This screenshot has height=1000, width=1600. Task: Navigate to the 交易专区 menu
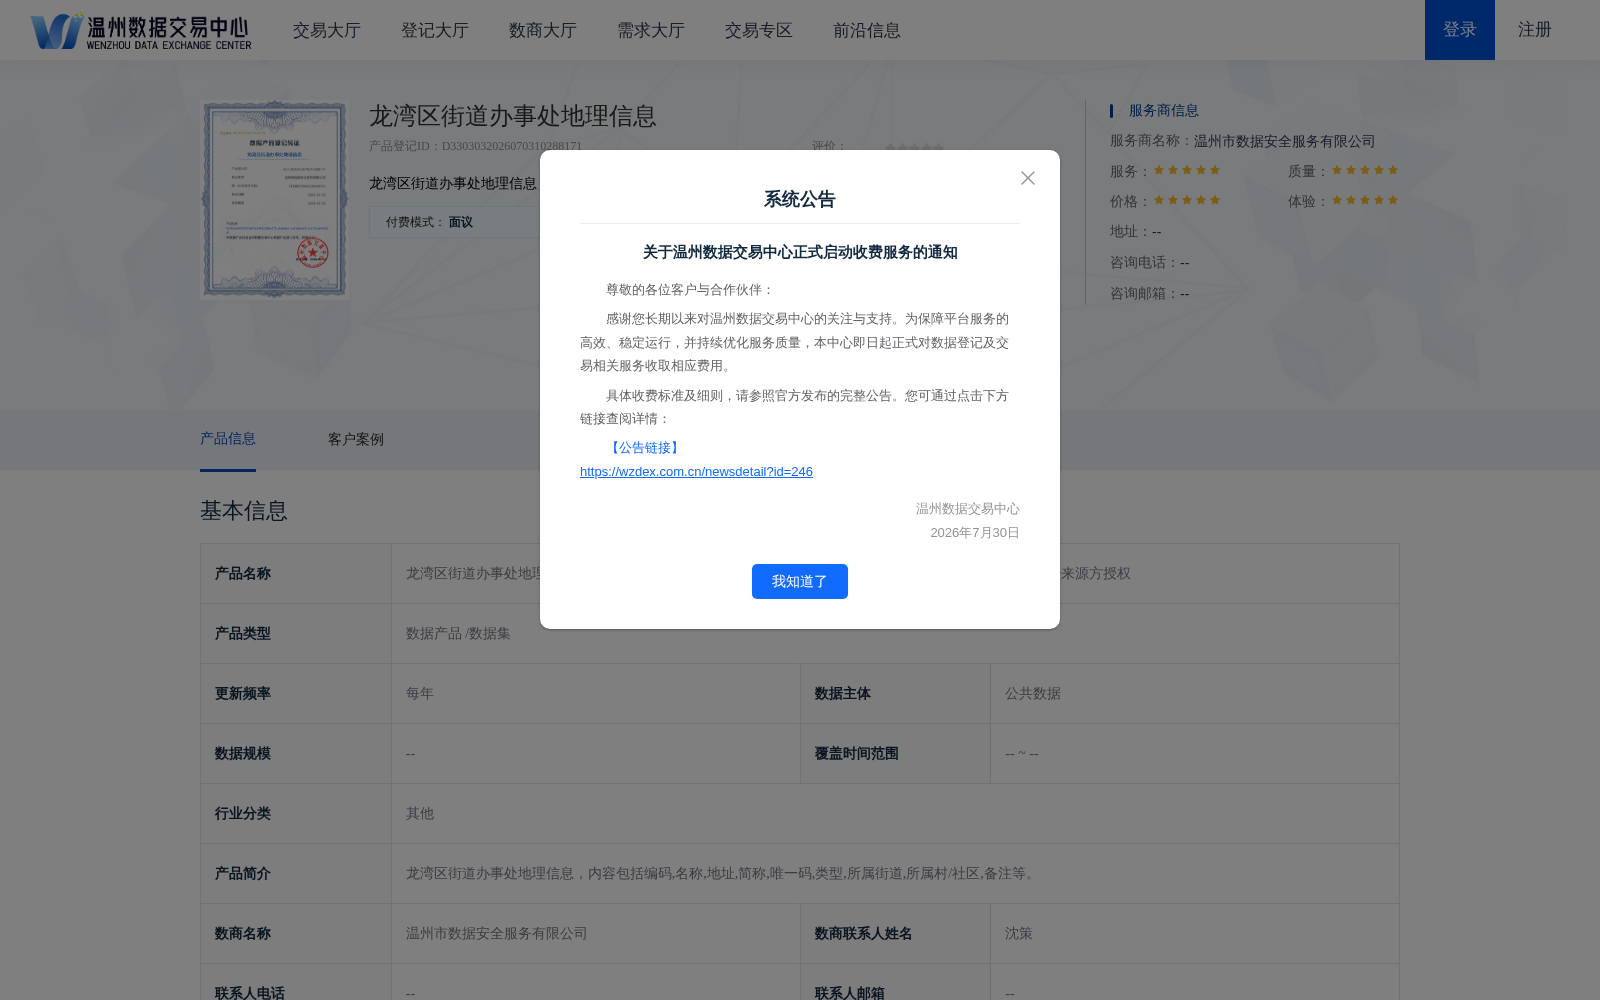coord(759,30)
